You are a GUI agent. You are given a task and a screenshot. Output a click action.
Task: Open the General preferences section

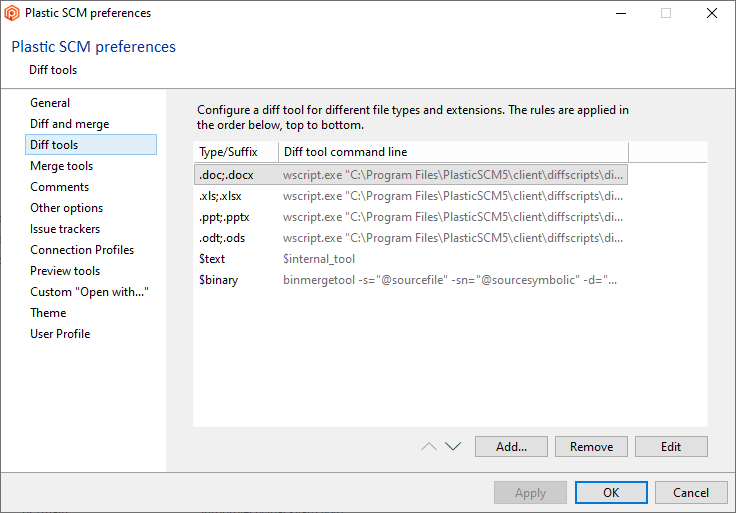pyautogui.click(x=50, y=103)
